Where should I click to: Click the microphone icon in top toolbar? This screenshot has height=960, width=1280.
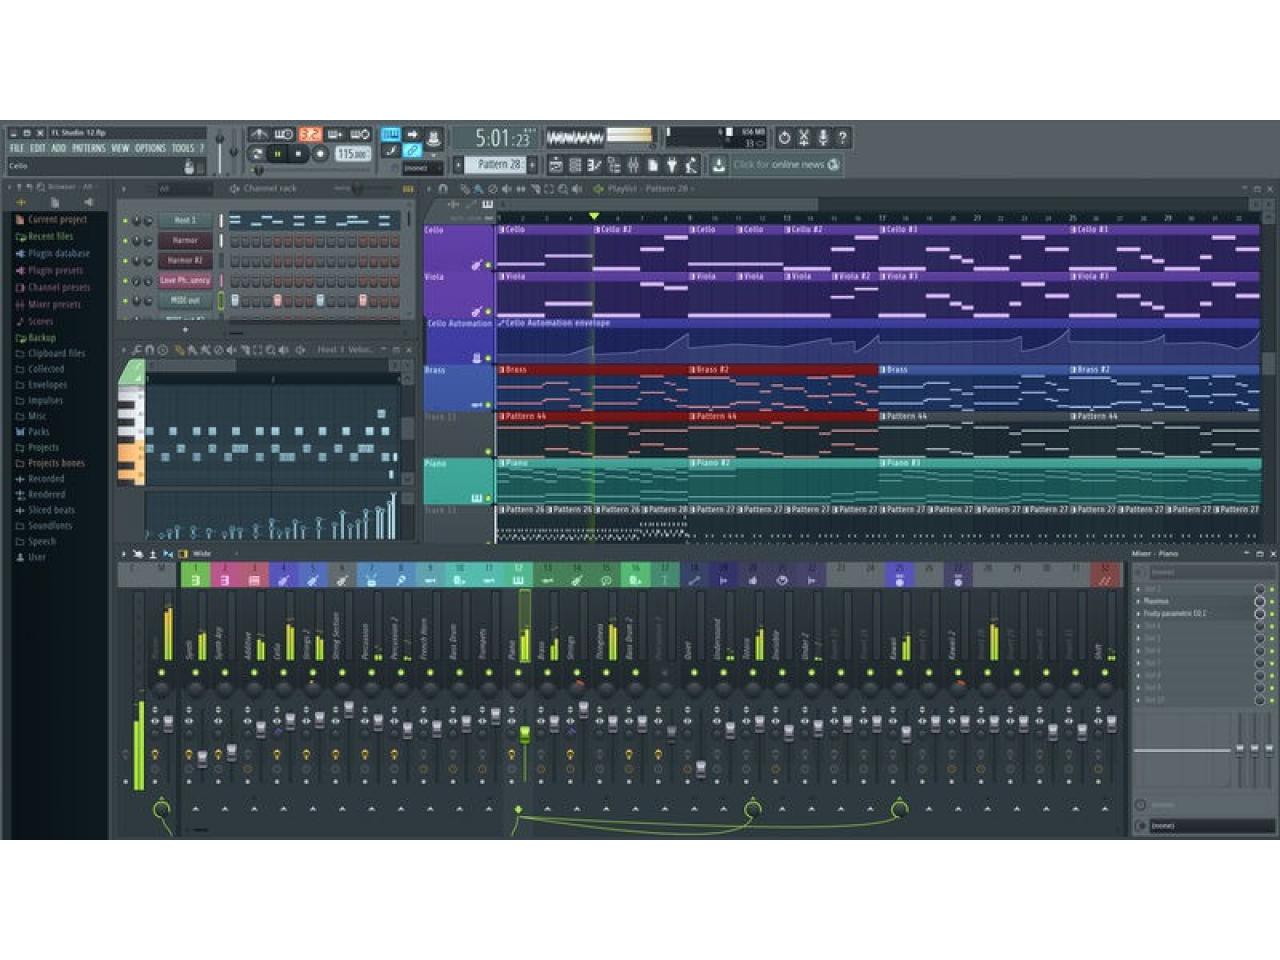(x=823, y=137)
